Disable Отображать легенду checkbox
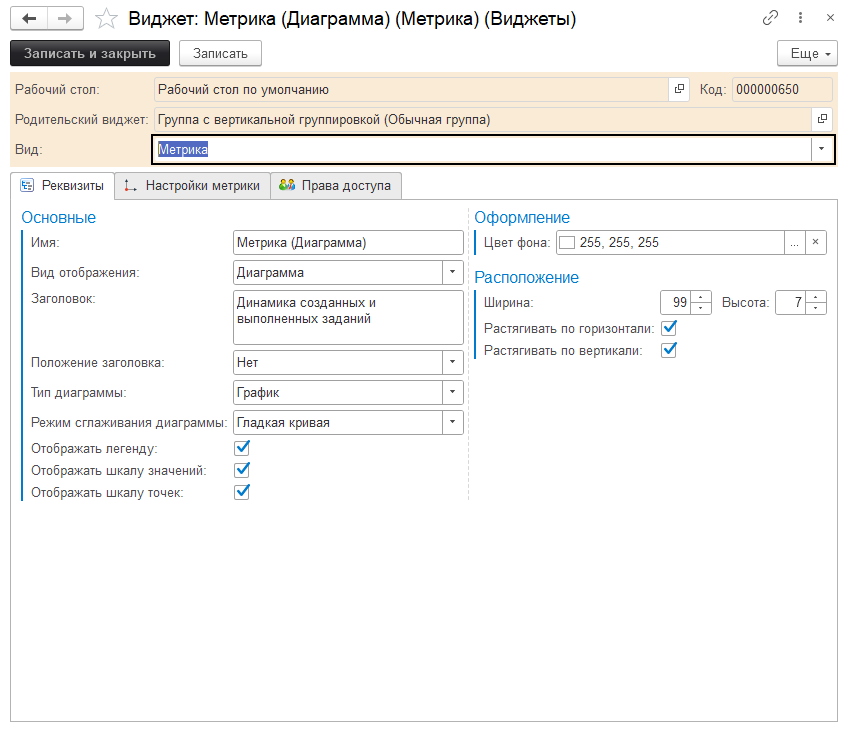This screenshot has width=856, height=732. pyautogui.click(x=241, y=448)
